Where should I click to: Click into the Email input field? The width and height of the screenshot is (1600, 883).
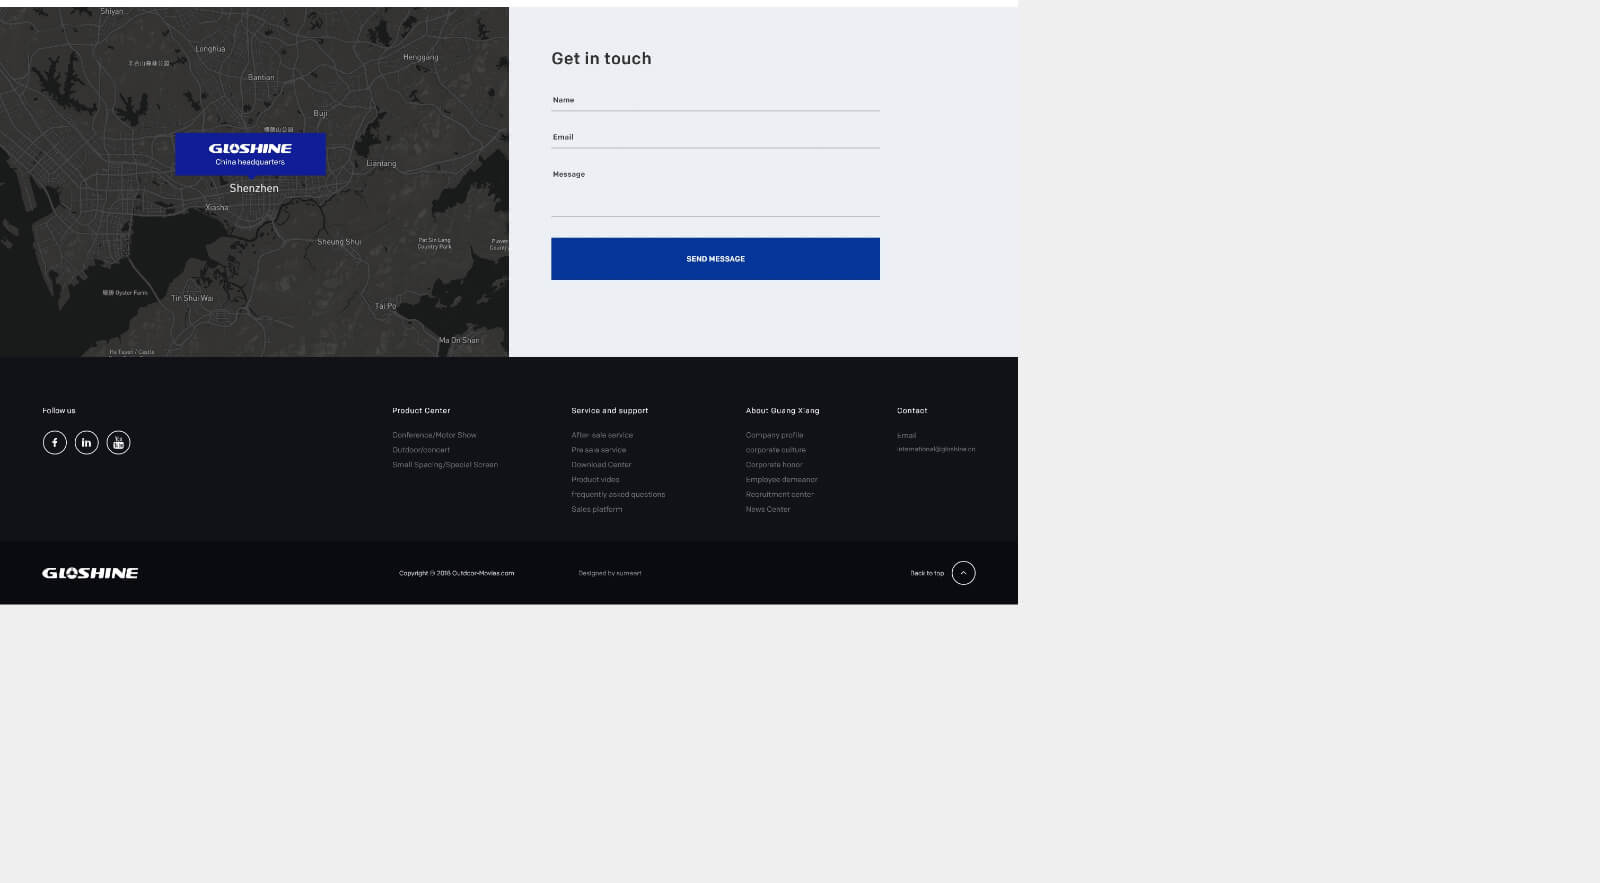point(715,138)
